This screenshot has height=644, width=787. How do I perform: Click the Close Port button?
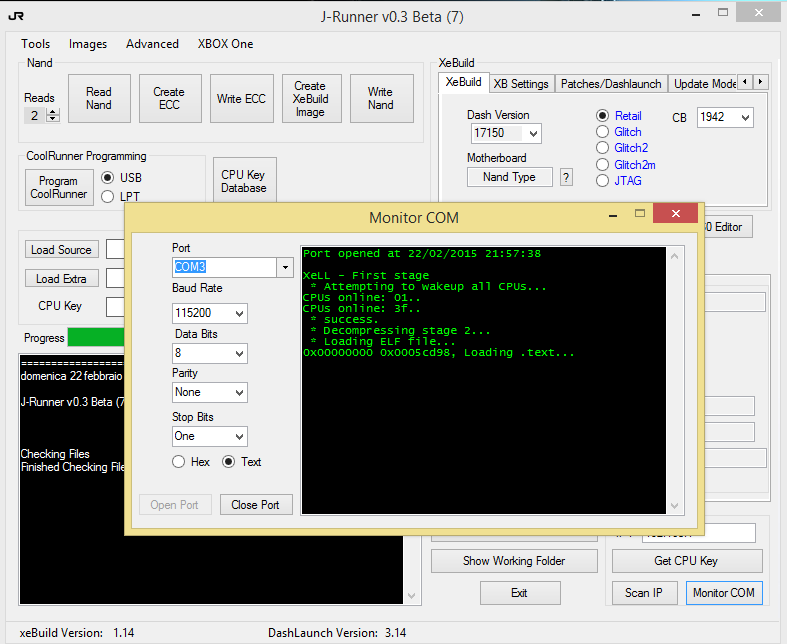pos(255,505)
